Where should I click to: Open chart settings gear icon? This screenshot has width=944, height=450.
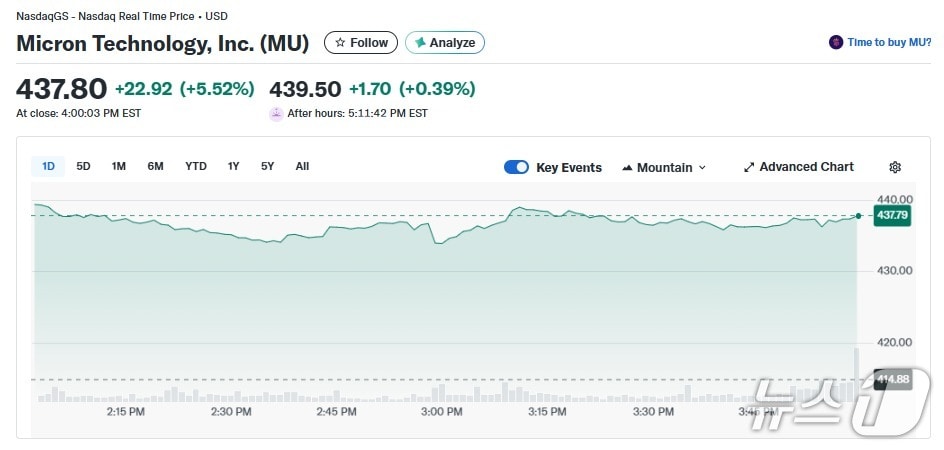(895, 167)
